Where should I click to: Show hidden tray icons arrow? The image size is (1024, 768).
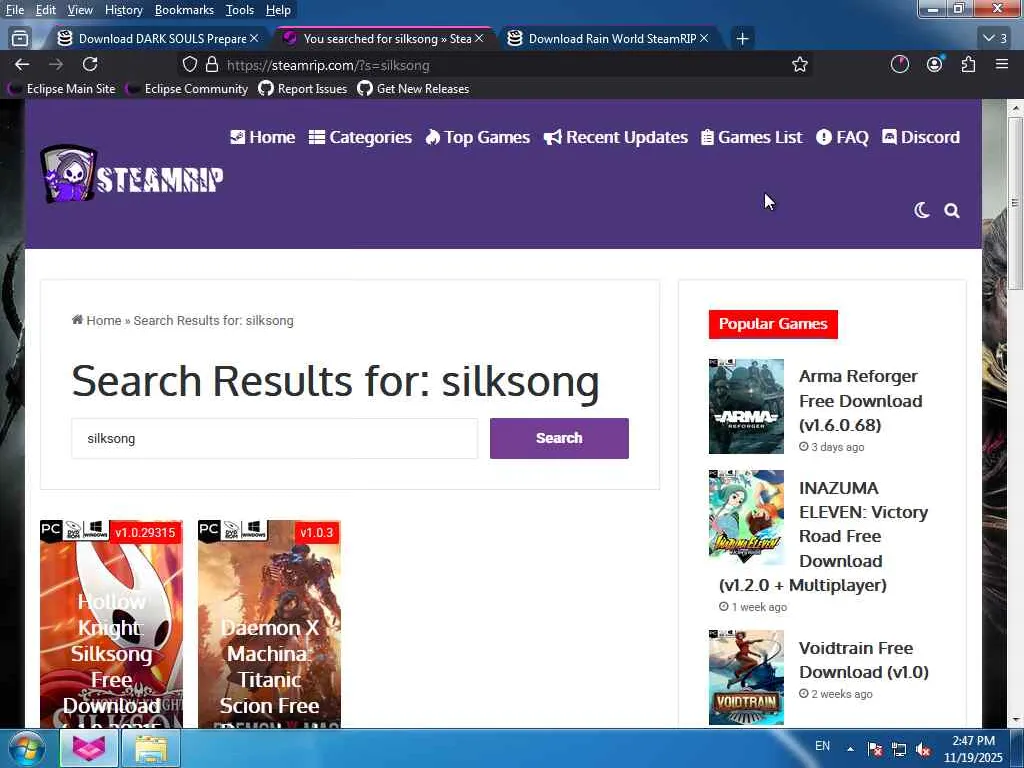850,749
